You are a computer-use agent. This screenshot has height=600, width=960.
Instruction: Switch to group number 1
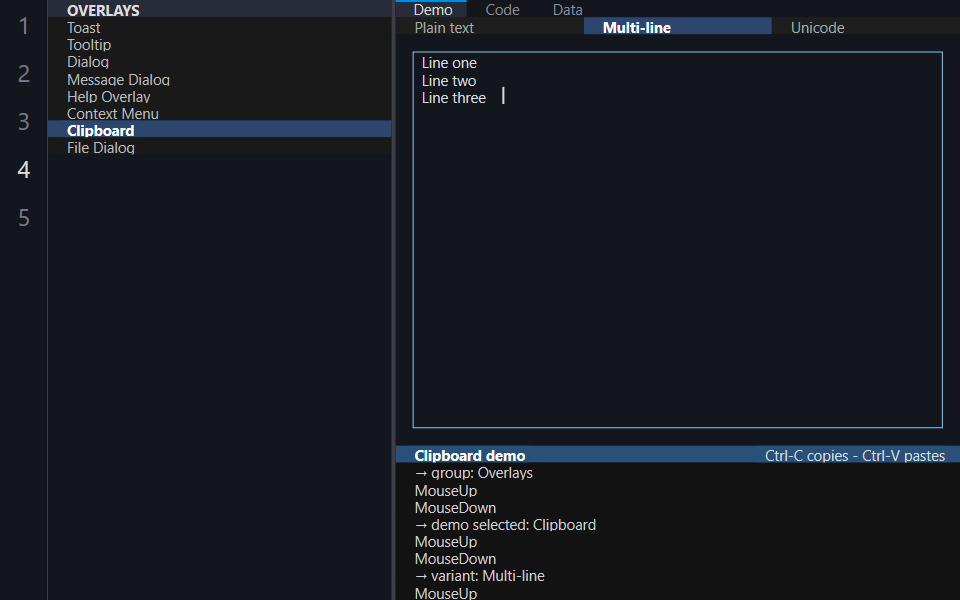click(24, 26)
